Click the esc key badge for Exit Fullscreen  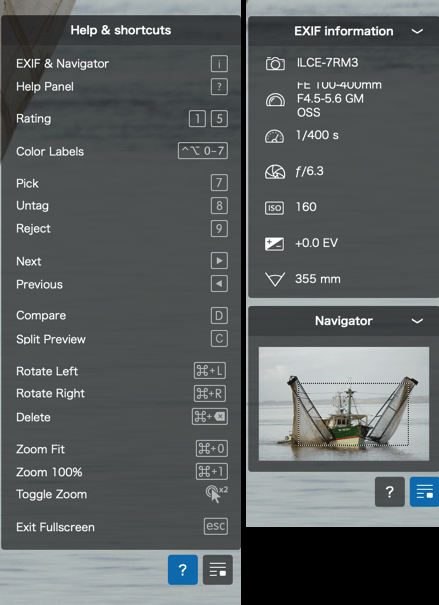click(216, 526)
